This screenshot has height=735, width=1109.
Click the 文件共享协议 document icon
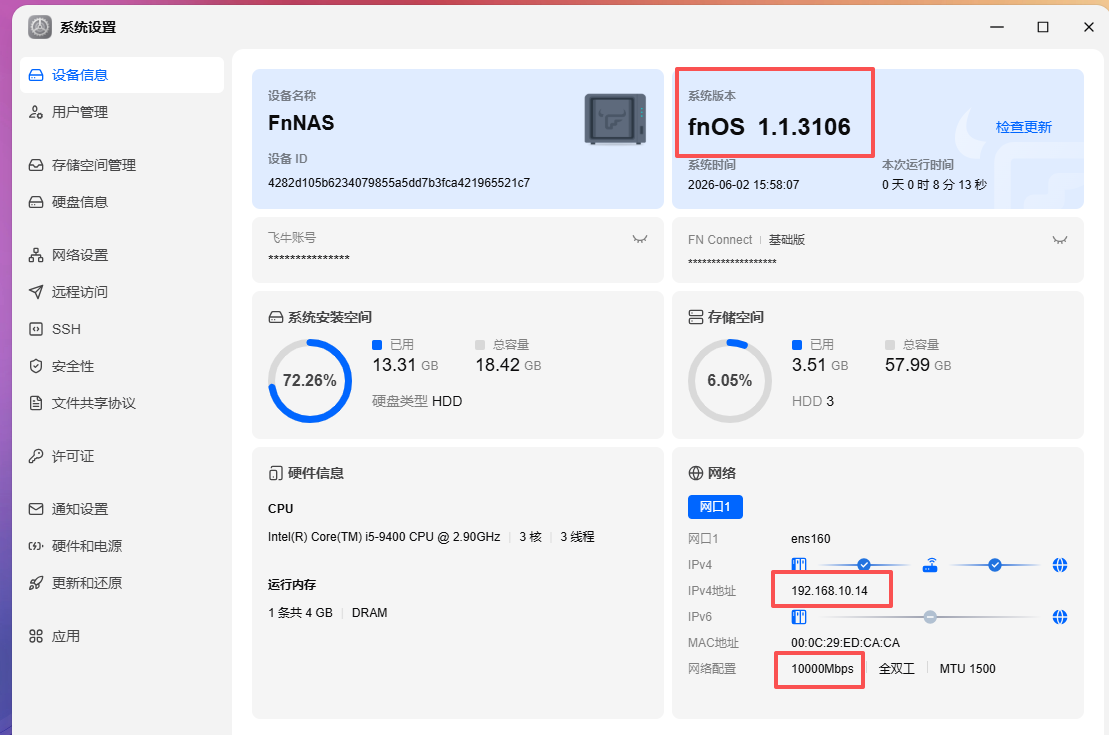[36, 403]
